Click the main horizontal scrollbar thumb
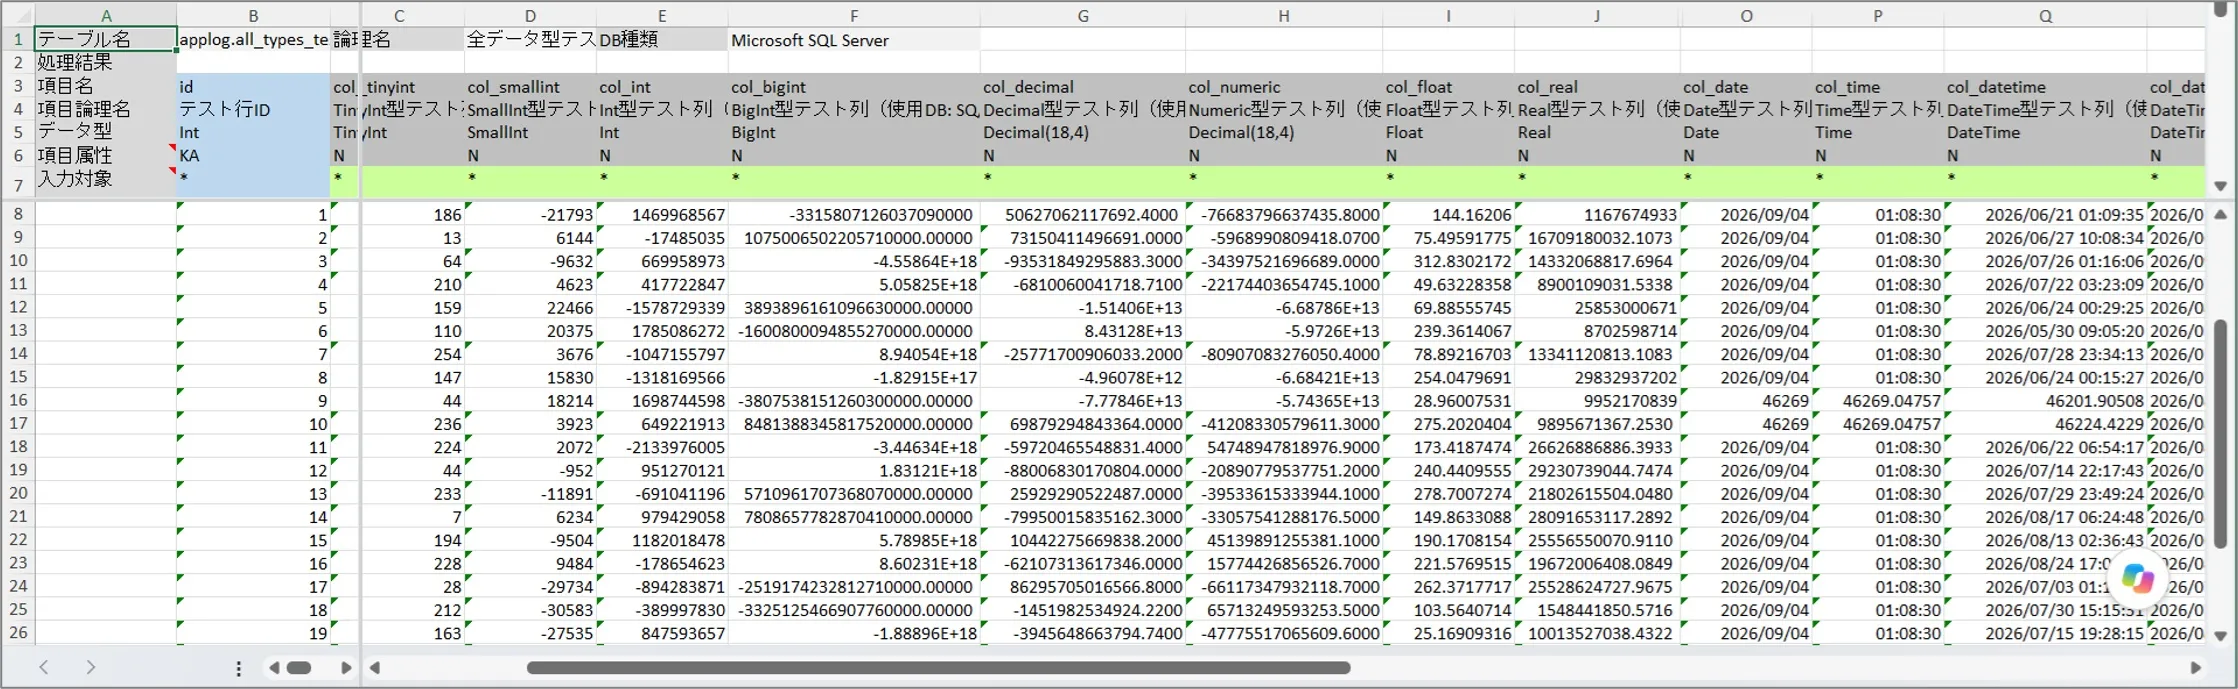The width and height of the screenshot is (2238, 689). click(x=938, y=668)
